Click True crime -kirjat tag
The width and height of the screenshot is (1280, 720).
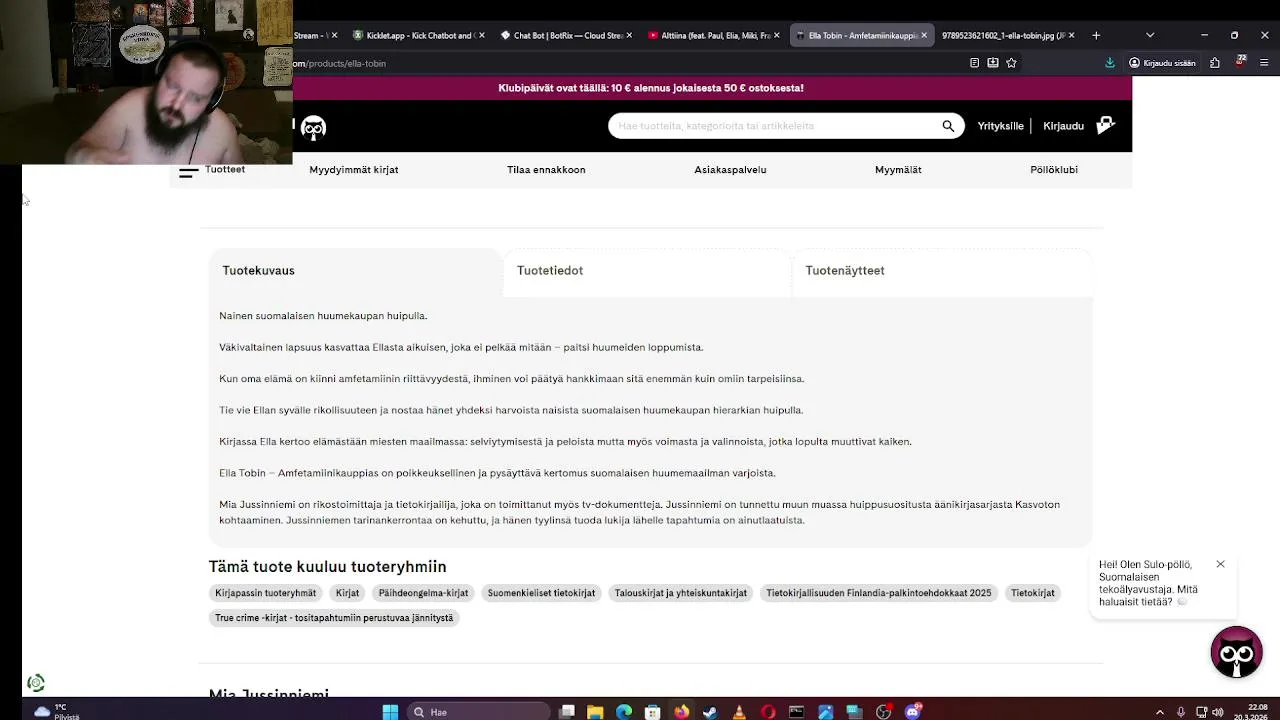(x=334, y=618)
